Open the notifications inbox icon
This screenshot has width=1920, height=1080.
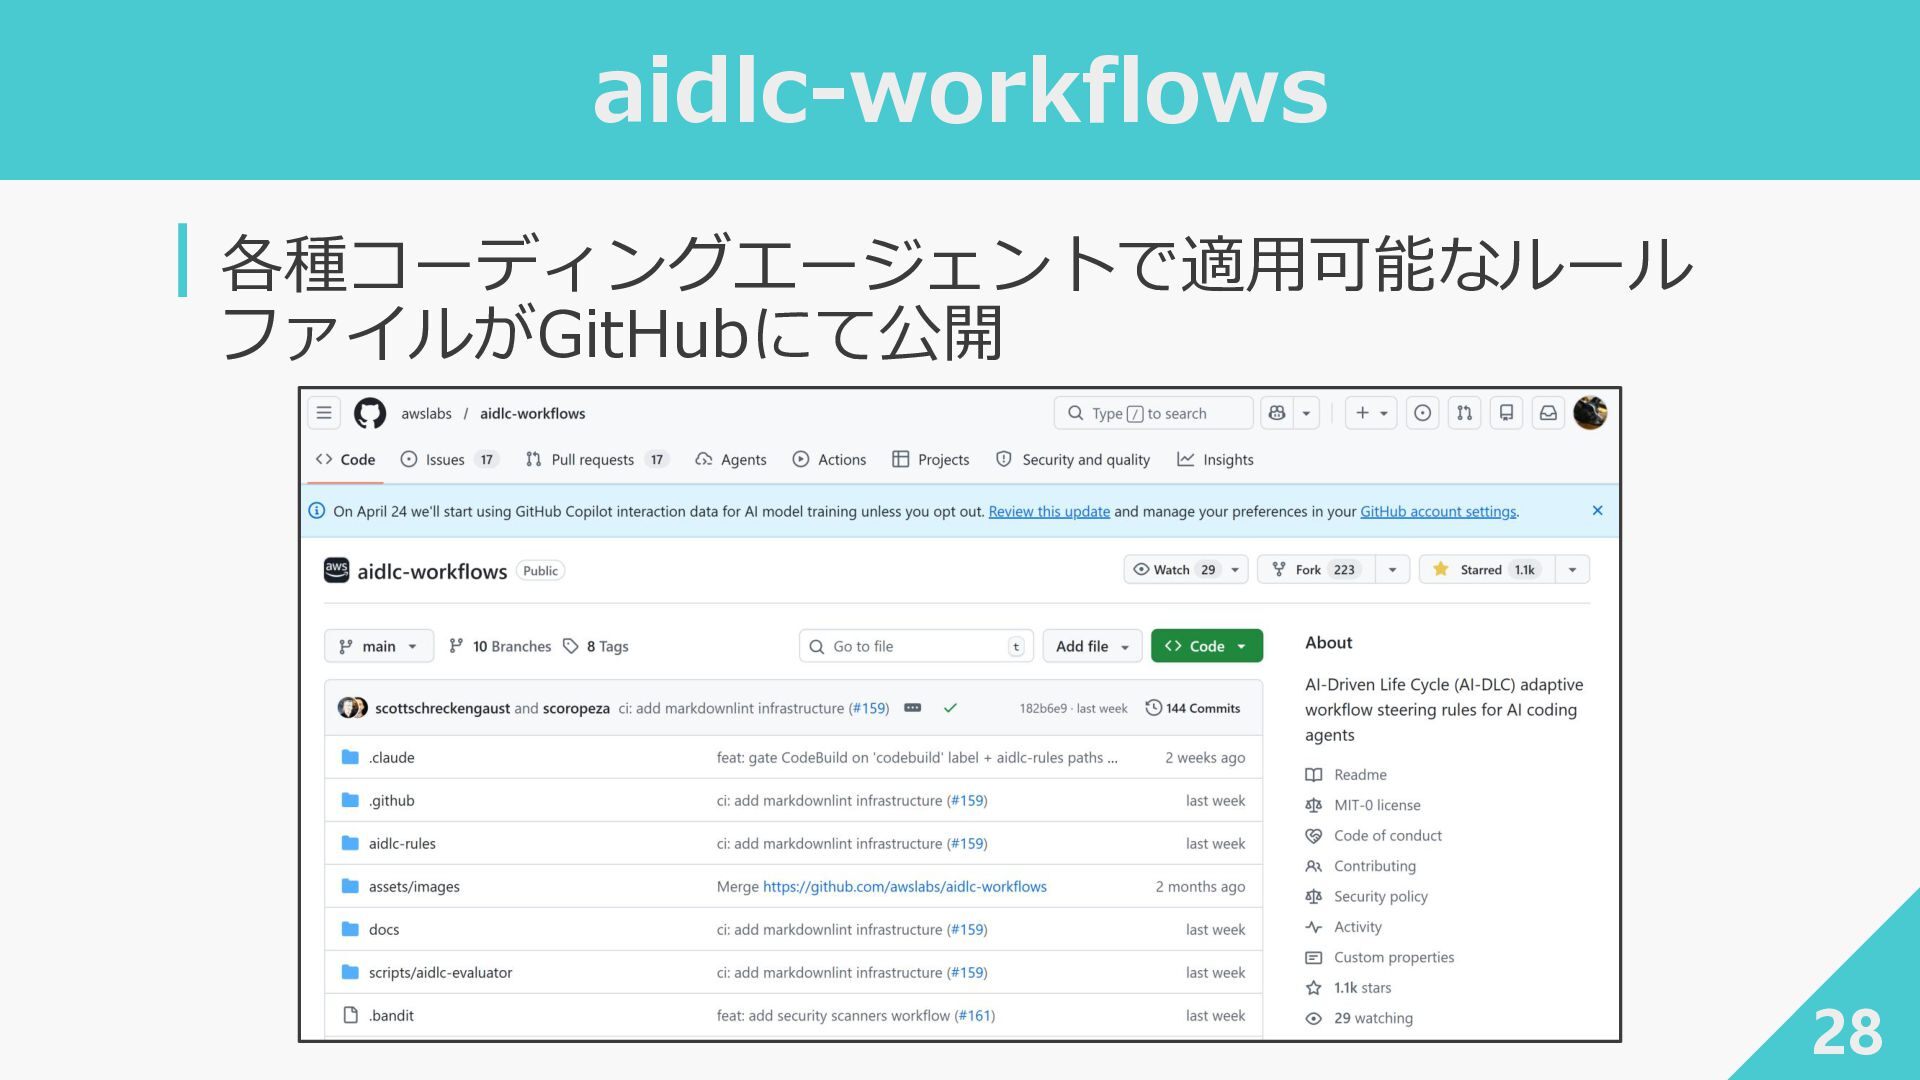click(1548, 413)
